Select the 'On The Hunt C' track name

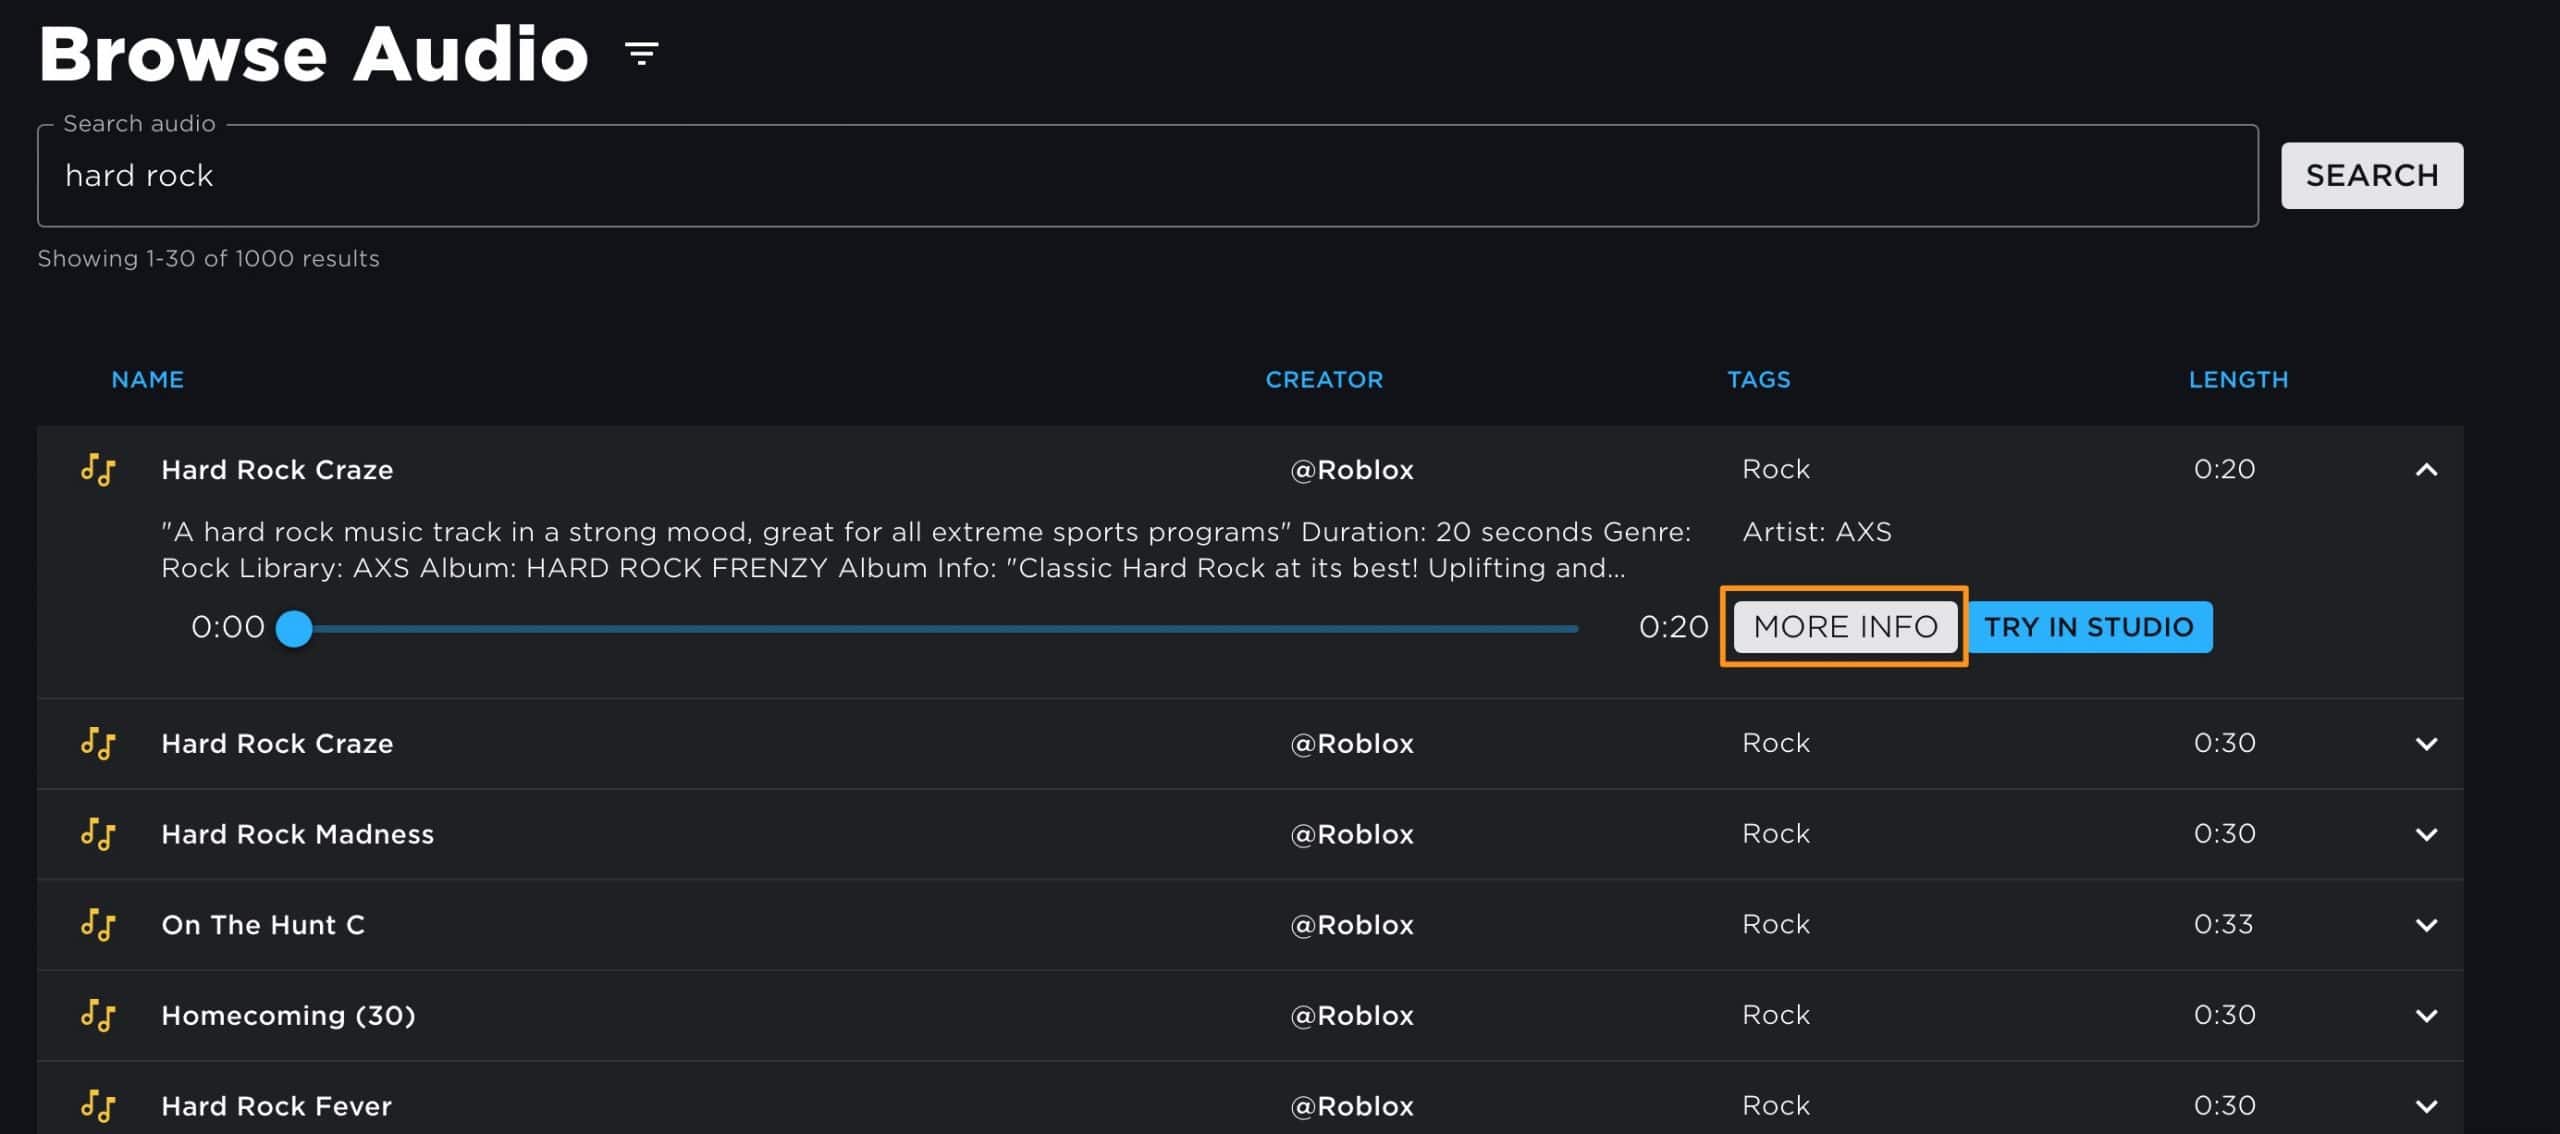coord(263,925)
